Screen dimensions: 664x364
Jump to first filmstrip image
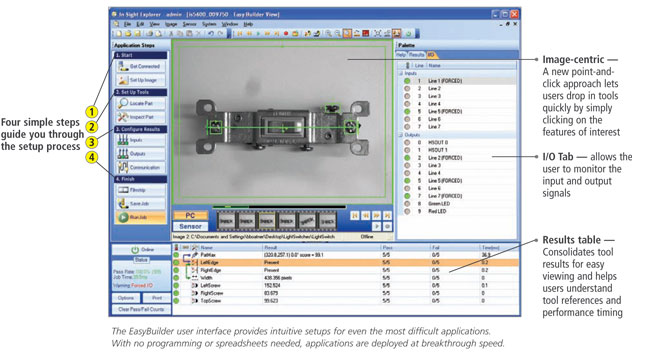pos(354,215)
